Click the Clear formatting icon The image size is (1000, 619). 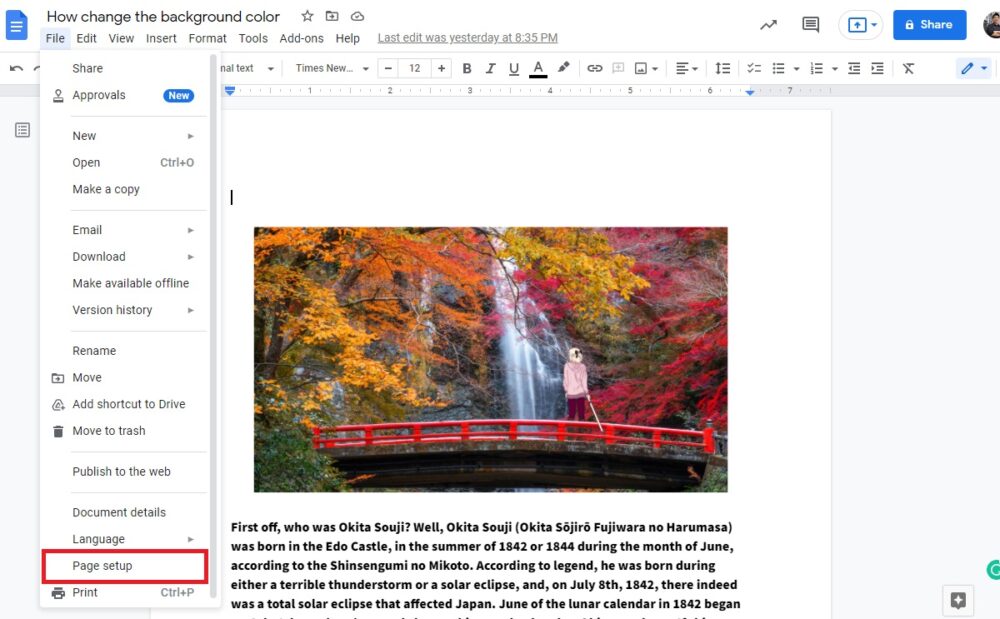(x=908, y=68)
